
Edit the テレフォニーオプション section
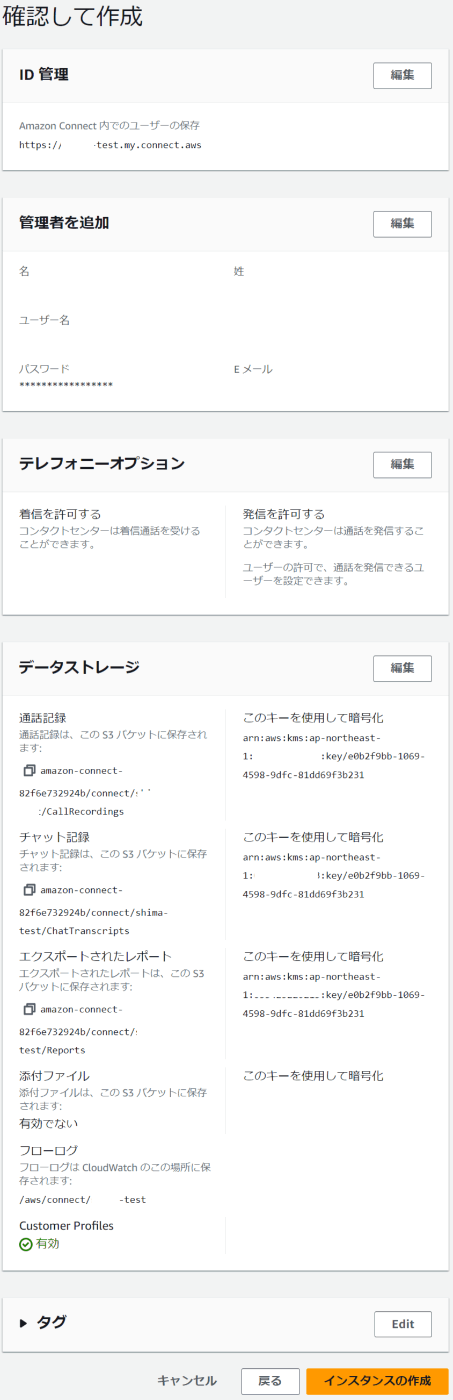[x=402, y=464]
